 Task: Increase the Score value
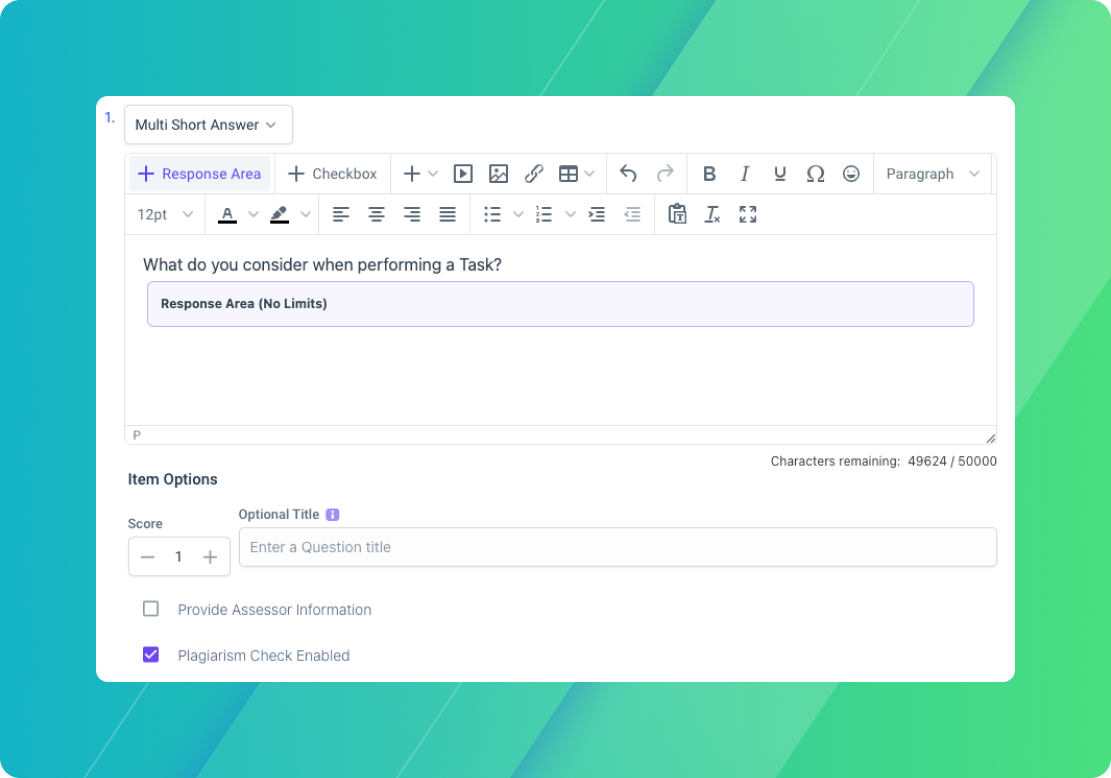click(210, 556)
